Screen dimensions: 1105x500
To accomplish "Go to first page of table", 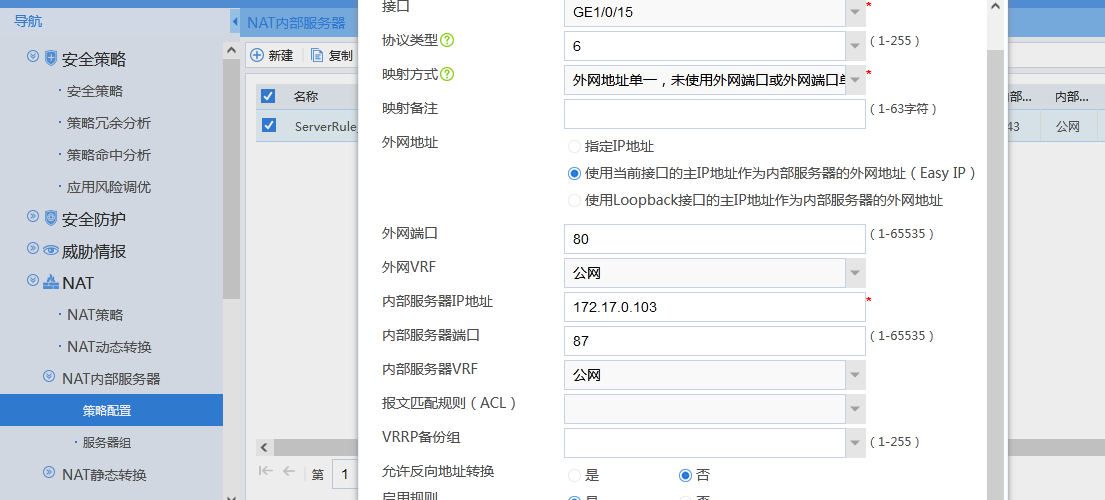I will click(265, 471).
